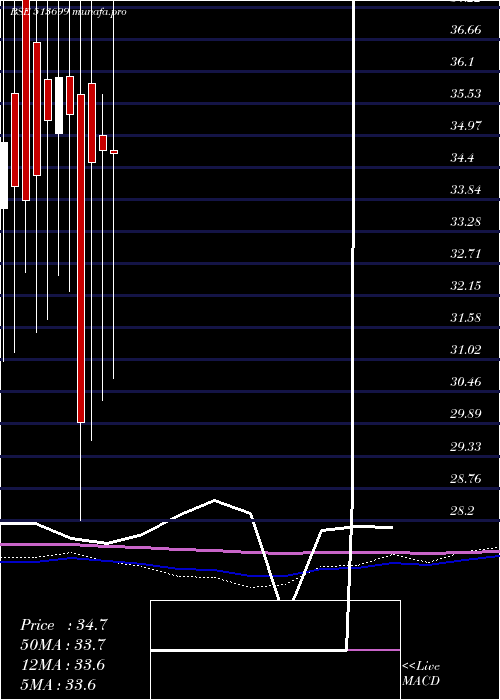Click the 5MA : 33.6 readout
Viewport: 500px width, 700px height.
(x=58, y=684)
